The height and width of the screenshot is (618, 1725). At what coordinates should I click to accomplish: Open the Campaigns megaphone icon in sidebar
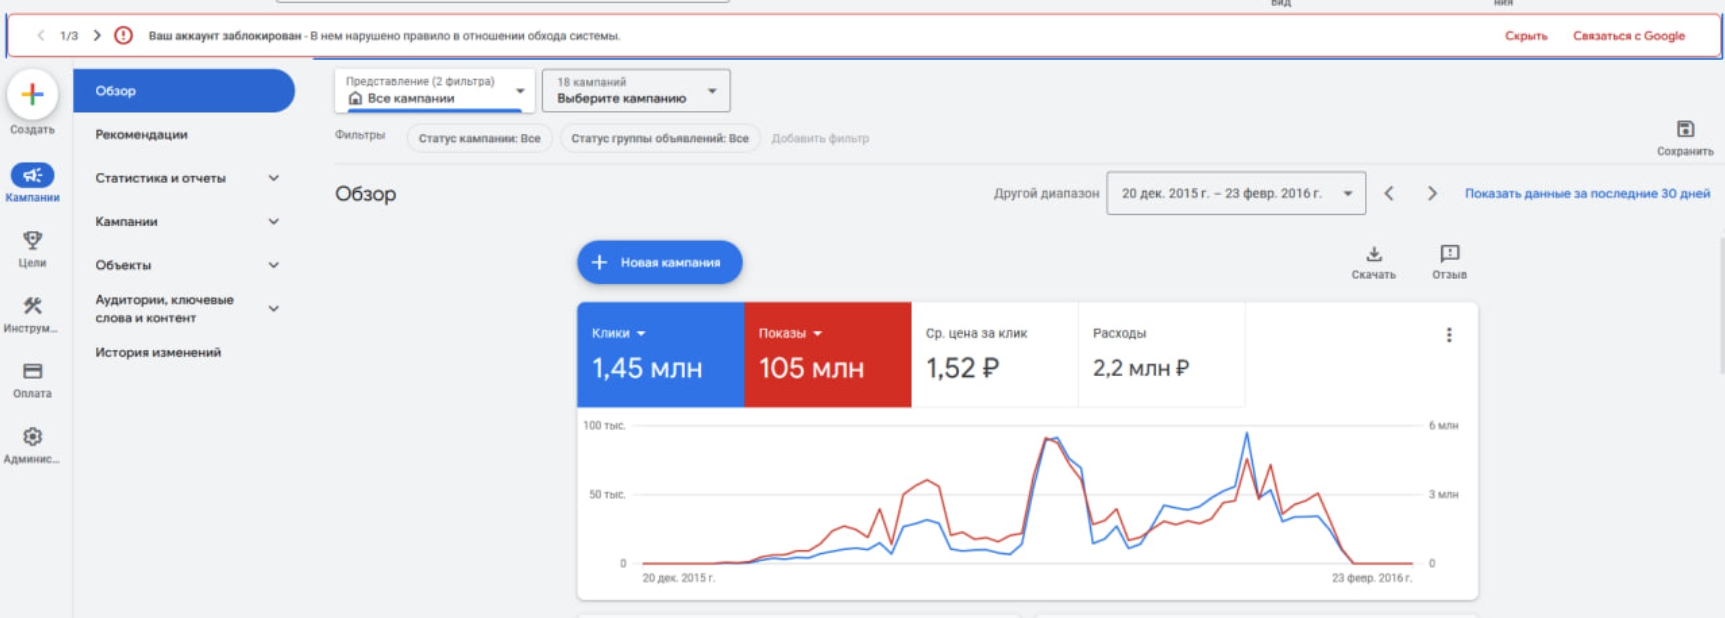[32, 176]
